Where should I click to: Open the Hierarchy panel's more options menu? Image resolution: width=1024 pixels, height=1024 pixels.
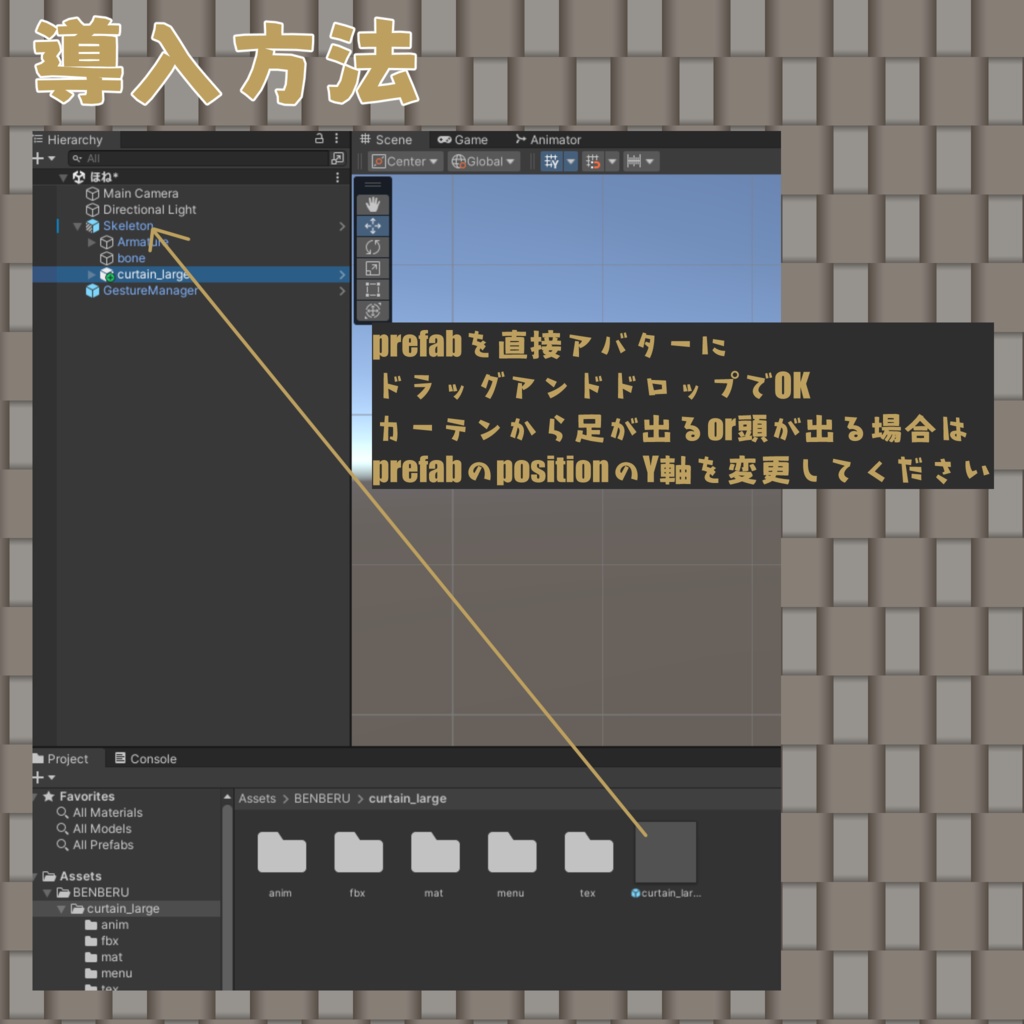point(336,138)
